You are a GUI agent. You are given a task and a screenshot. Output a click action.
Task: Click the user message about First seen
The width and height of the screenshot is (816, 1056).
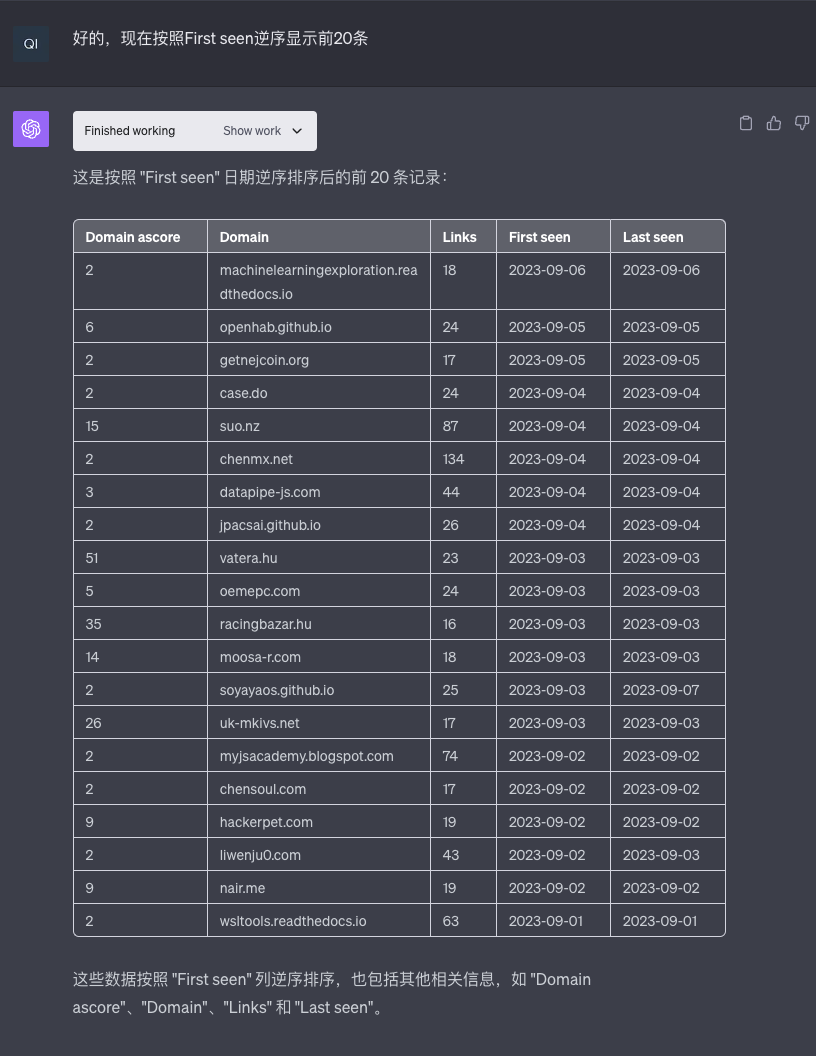coord(220,39)
